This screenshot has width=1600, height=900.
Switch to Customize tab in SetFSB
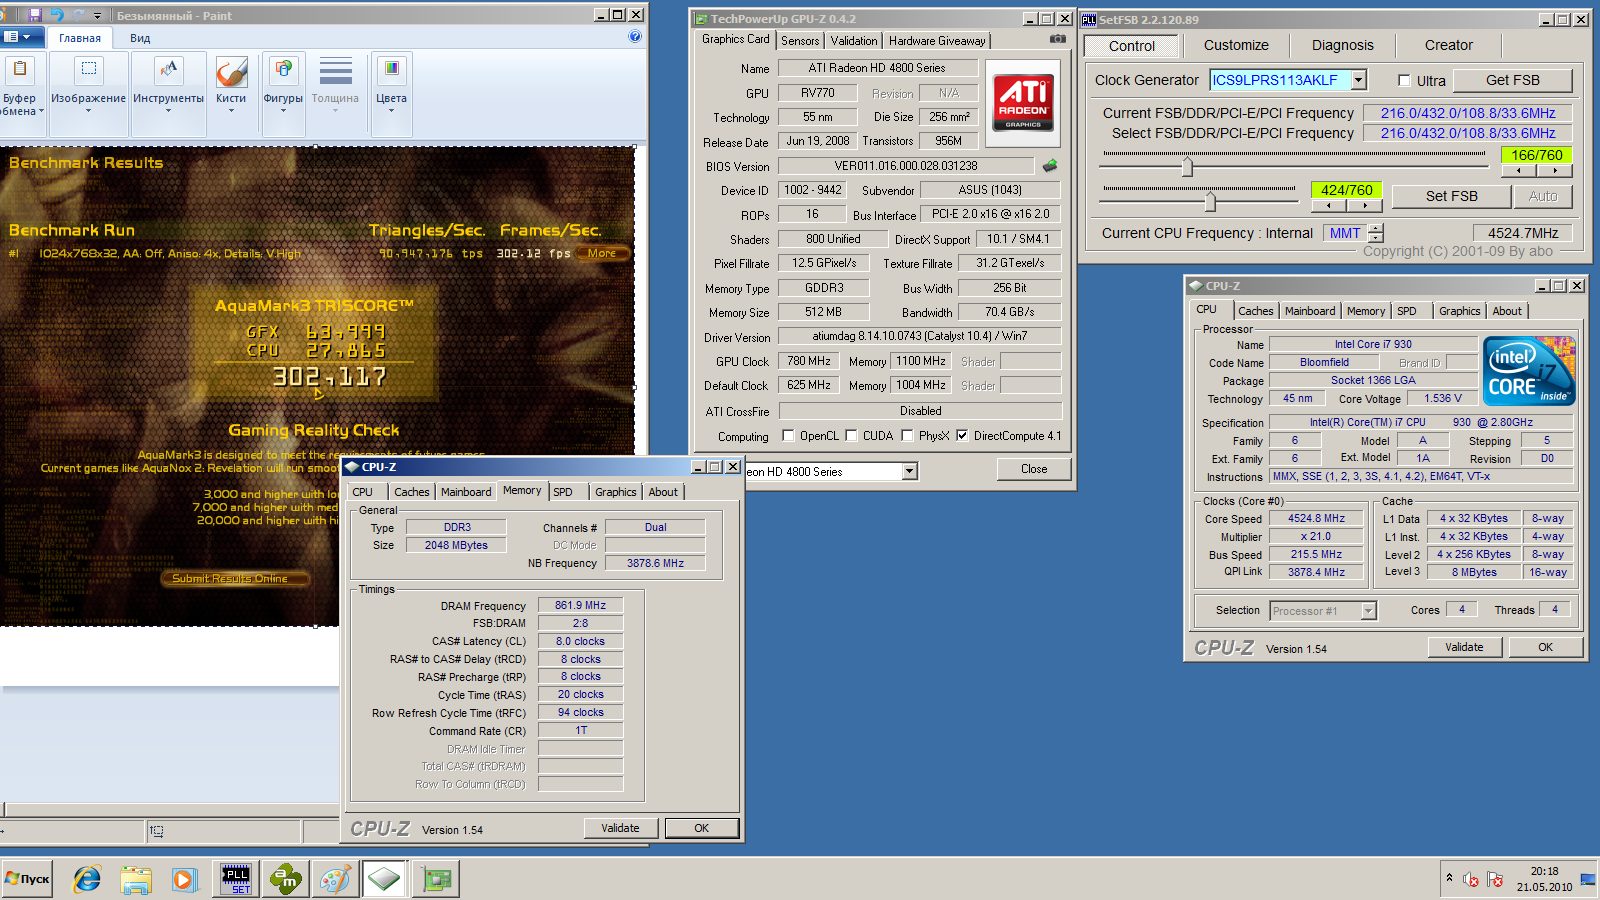click(1236, 45)
